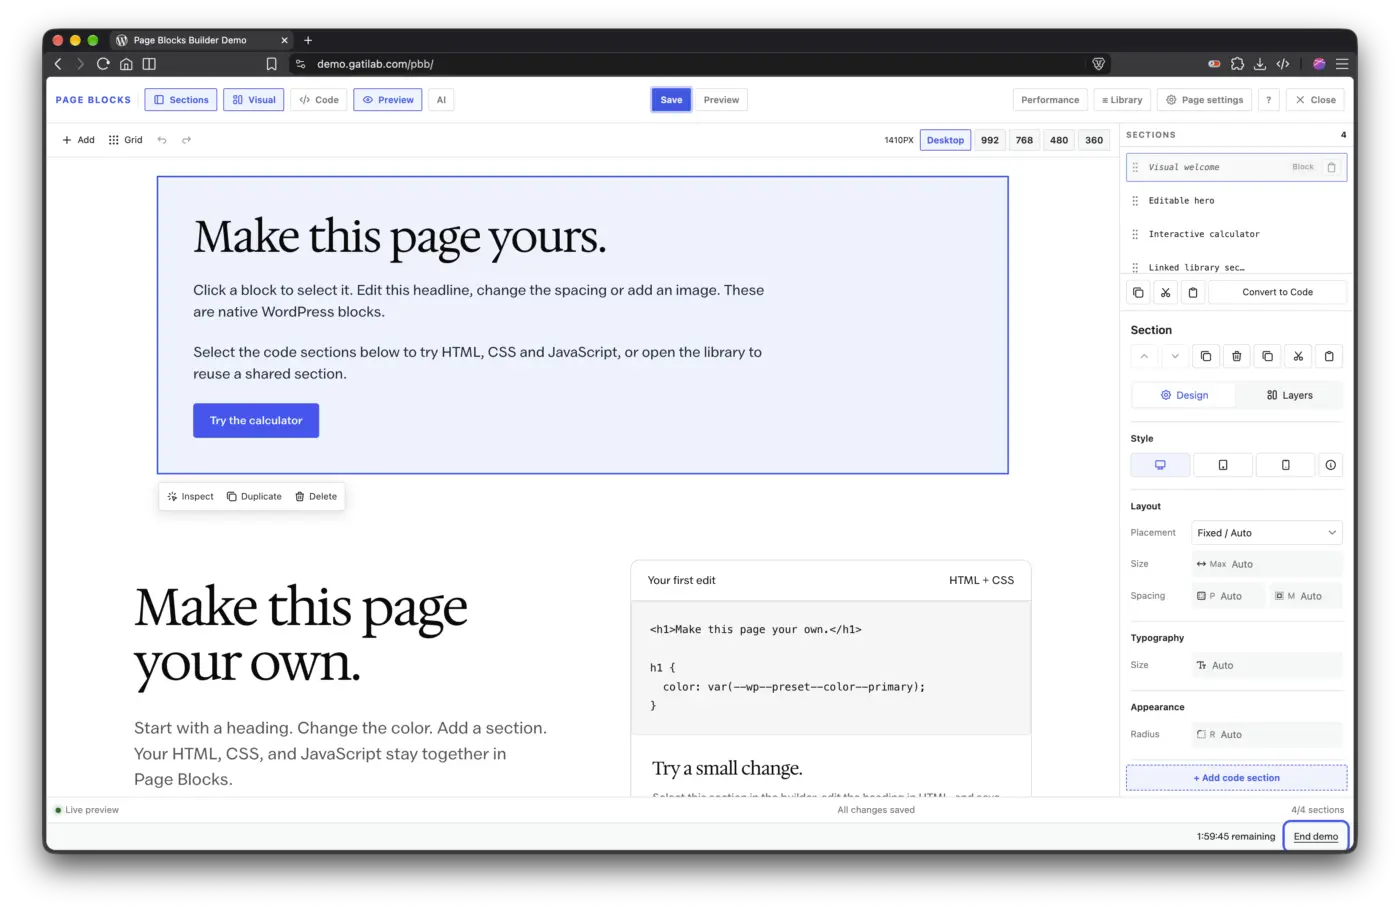The height and width of the screenshot is (910, 1400).
Task: Click the blue Save button
Action: point(671,100)
